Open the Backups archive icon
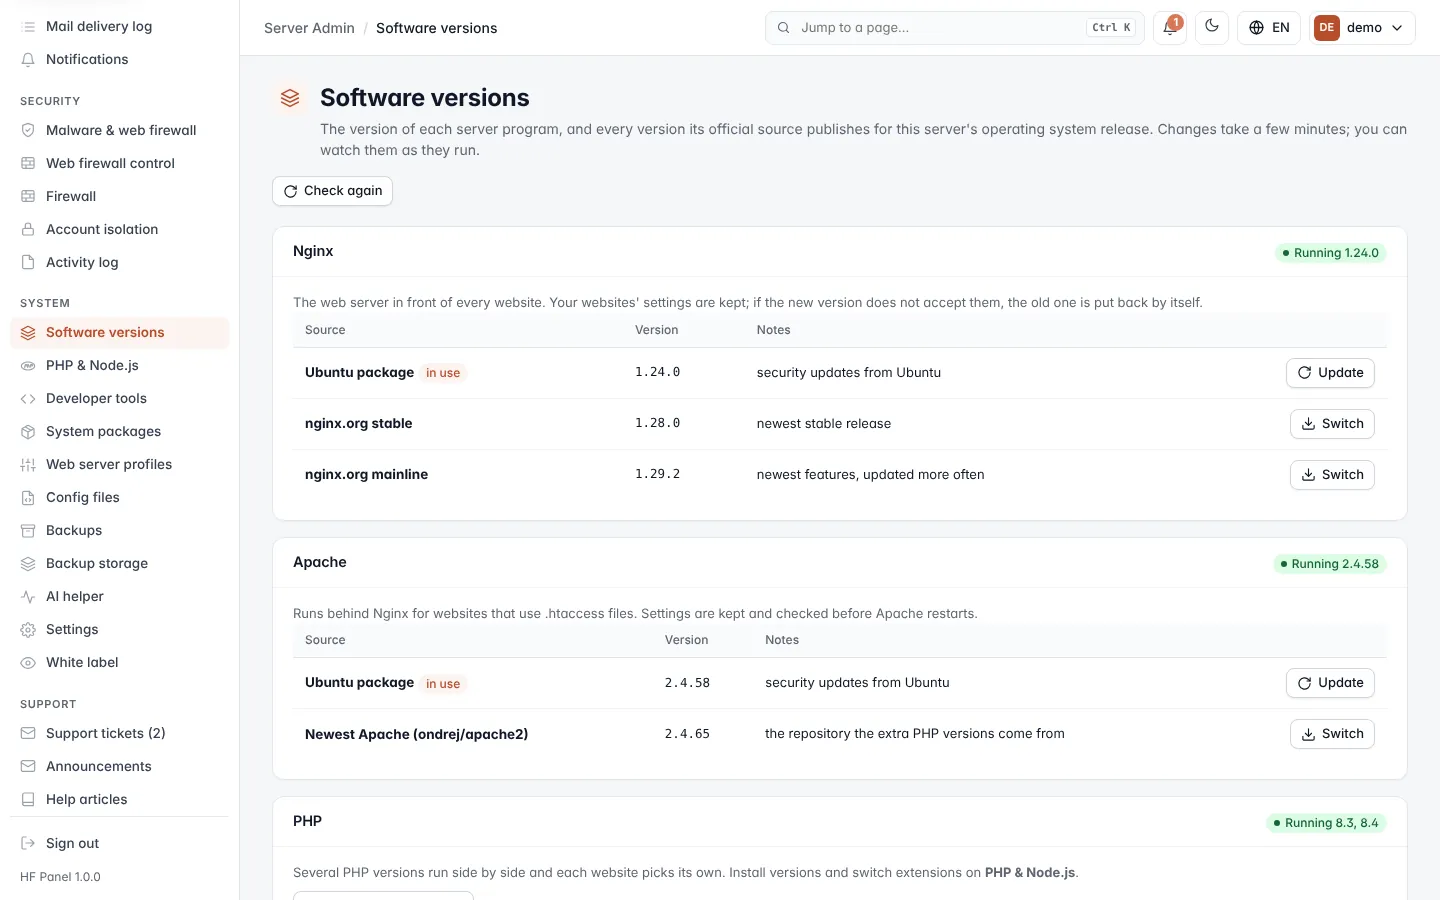Screen dimensions: 1440x900 click(28, 531)
